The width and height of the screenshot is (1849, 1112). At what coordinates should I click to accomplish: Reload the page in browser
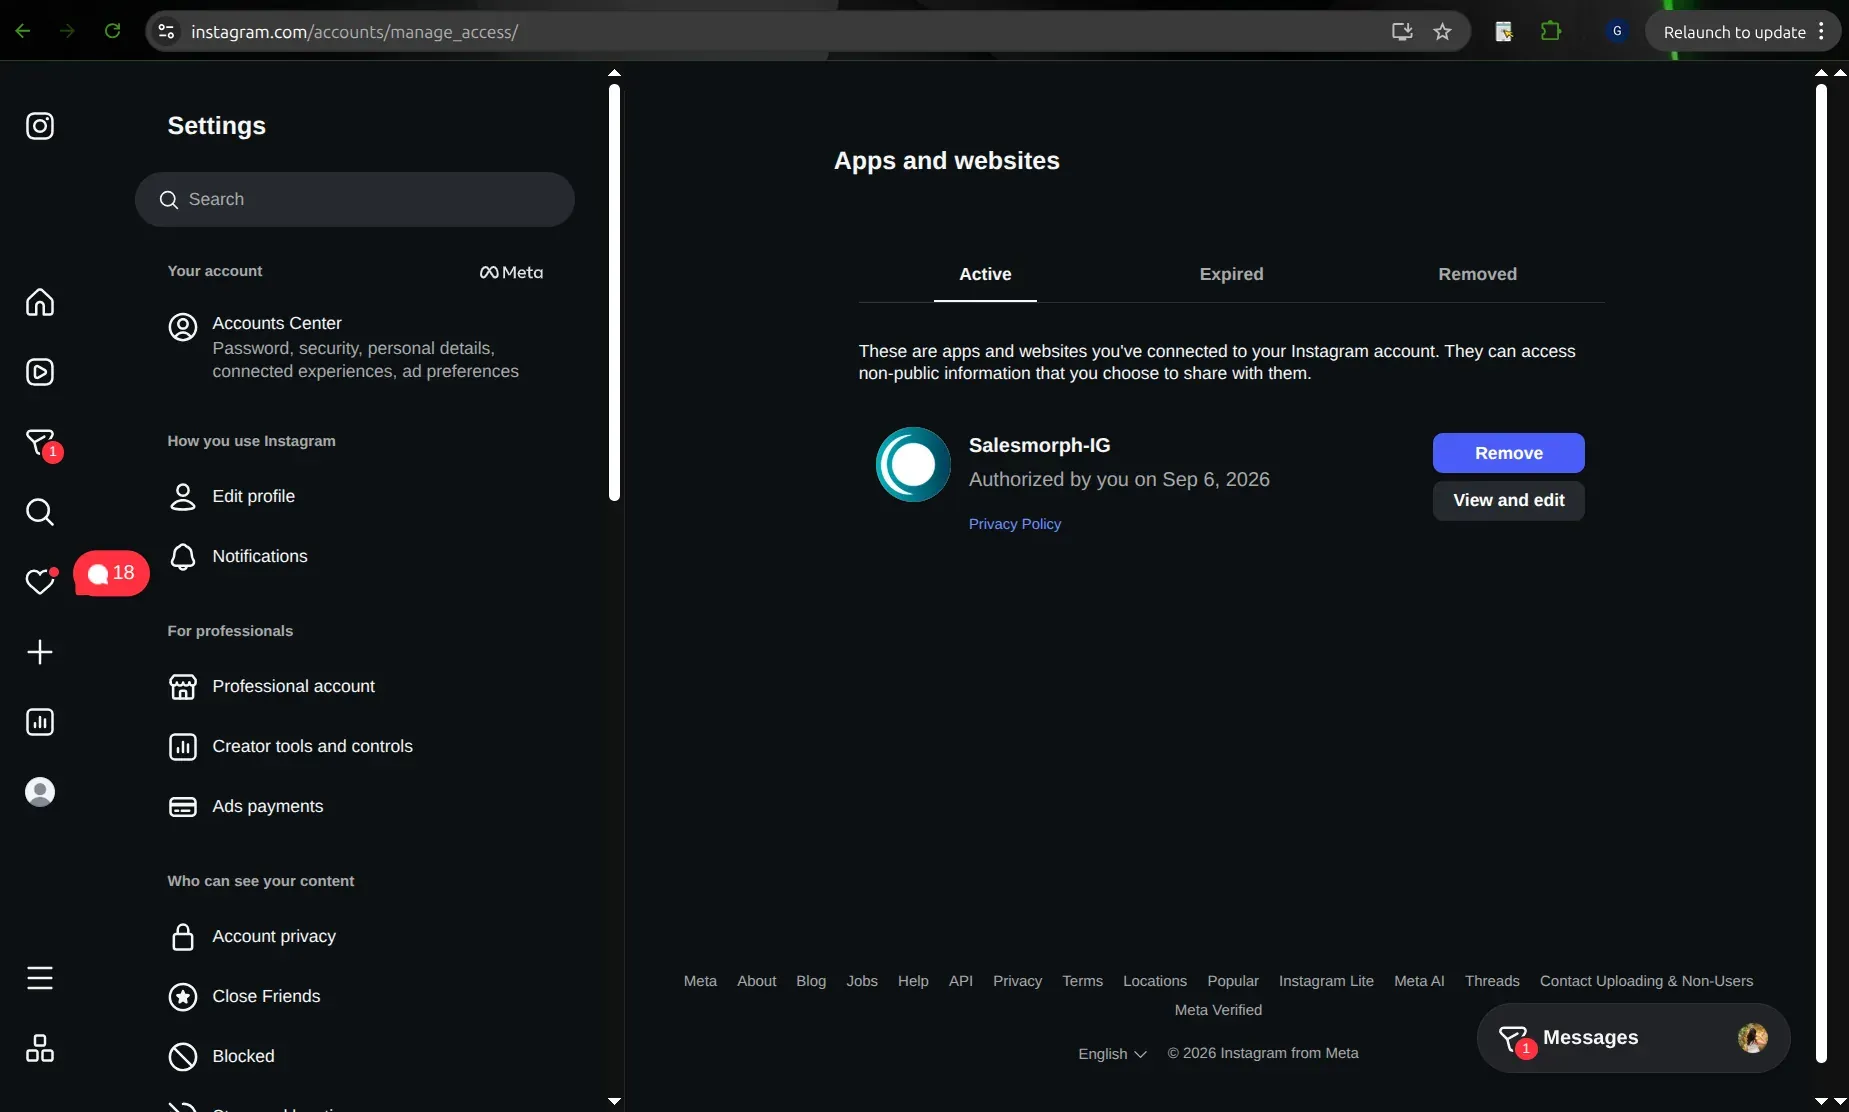tap(113, 31)
